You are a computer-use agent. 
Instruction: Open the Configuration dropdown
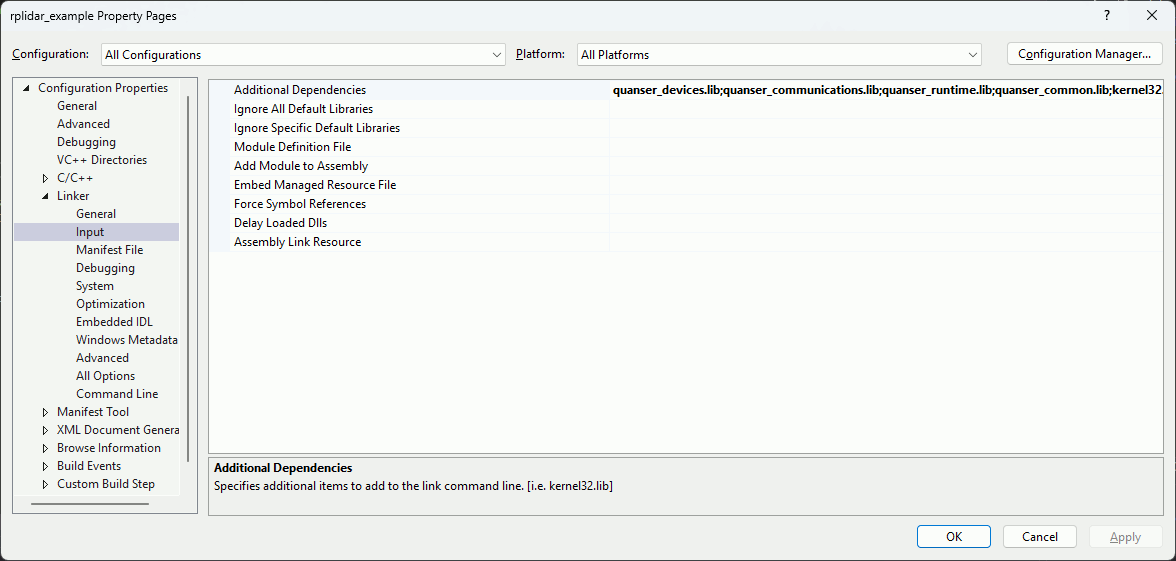[x=304, y=55]
